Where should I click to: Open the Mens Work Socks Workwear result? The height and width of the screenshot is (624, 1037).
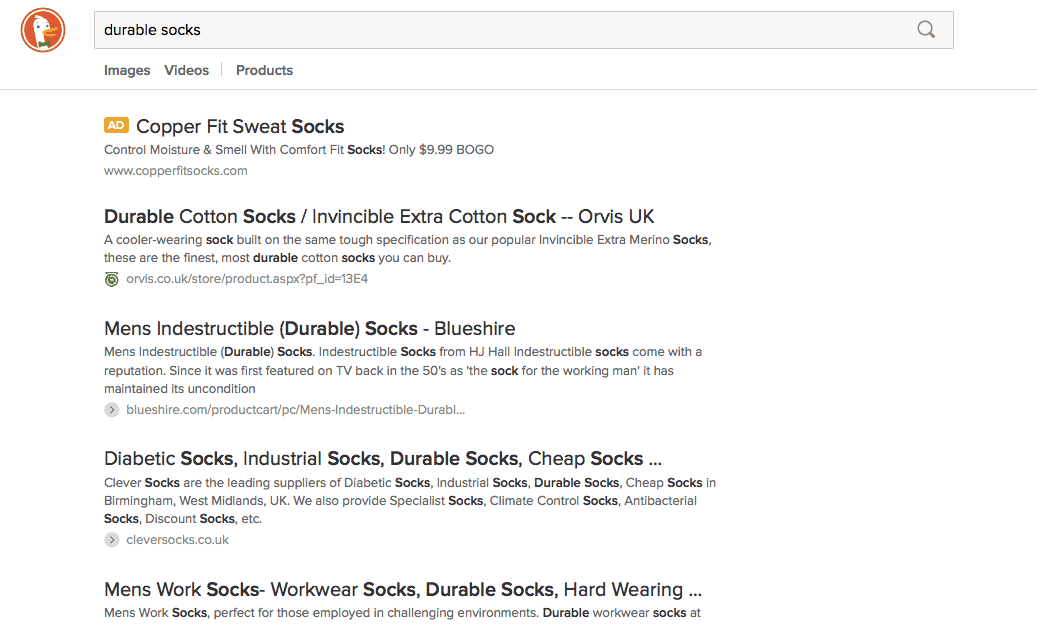(x=402, y=589)
